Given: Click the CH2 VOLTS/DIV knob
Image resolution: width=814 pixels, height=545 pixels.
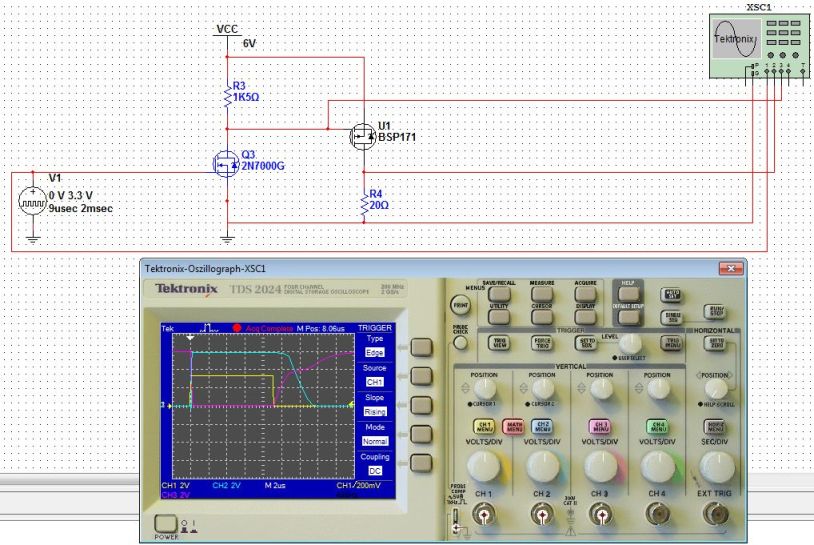Looking at the screenshot, I should [x=544, y=466].
